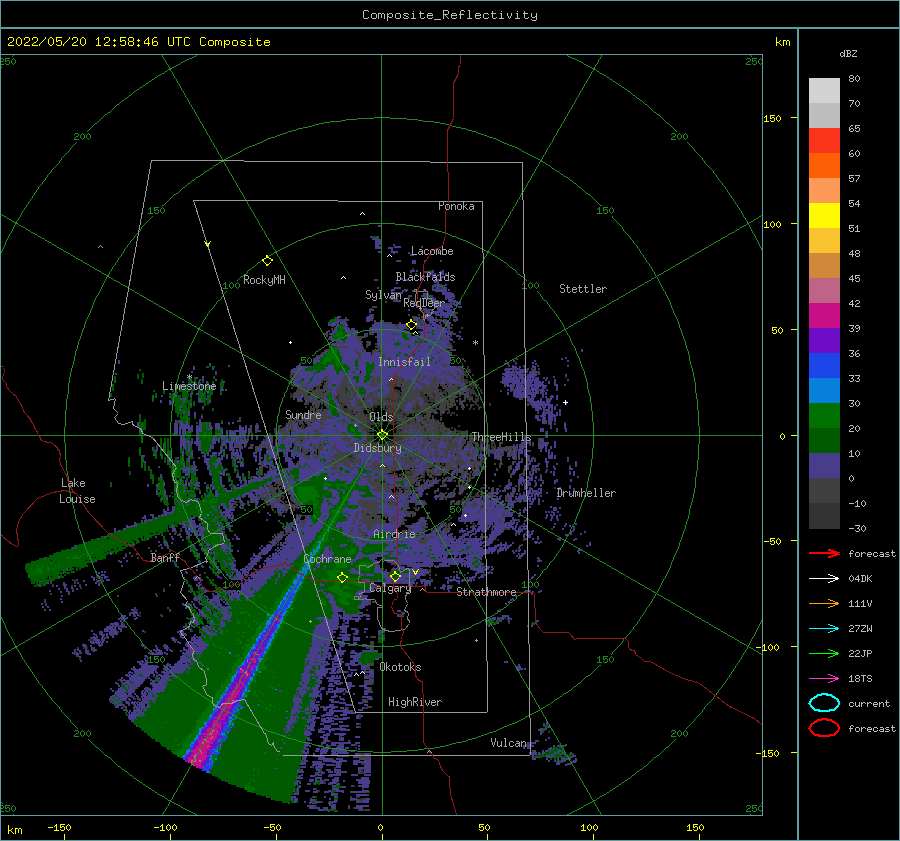Screen dimensions: 900x841
Task: Click the 18TS legend text
Action: [860, 679]
